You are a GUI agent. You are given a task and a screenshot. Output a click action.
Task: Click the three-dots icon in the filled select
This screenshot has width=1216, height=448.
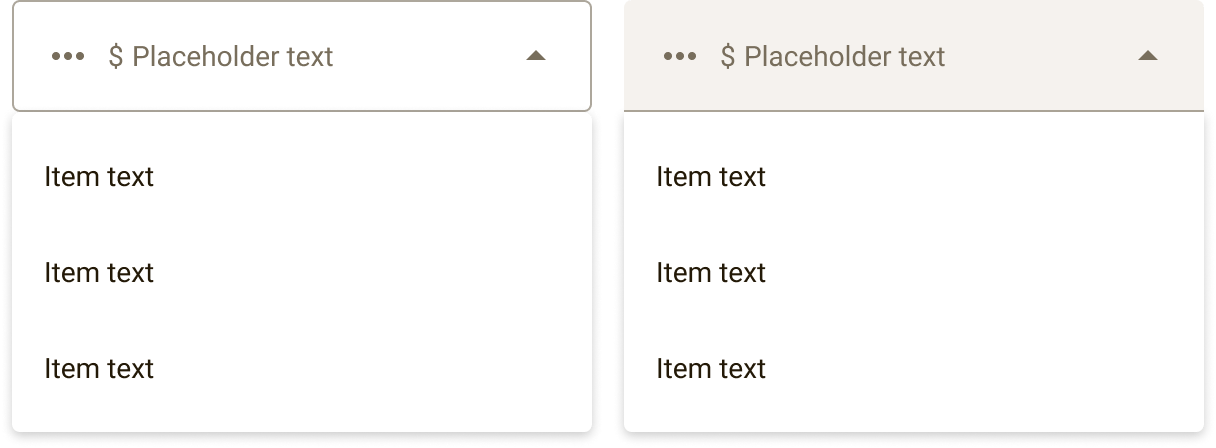click(680, 57)
